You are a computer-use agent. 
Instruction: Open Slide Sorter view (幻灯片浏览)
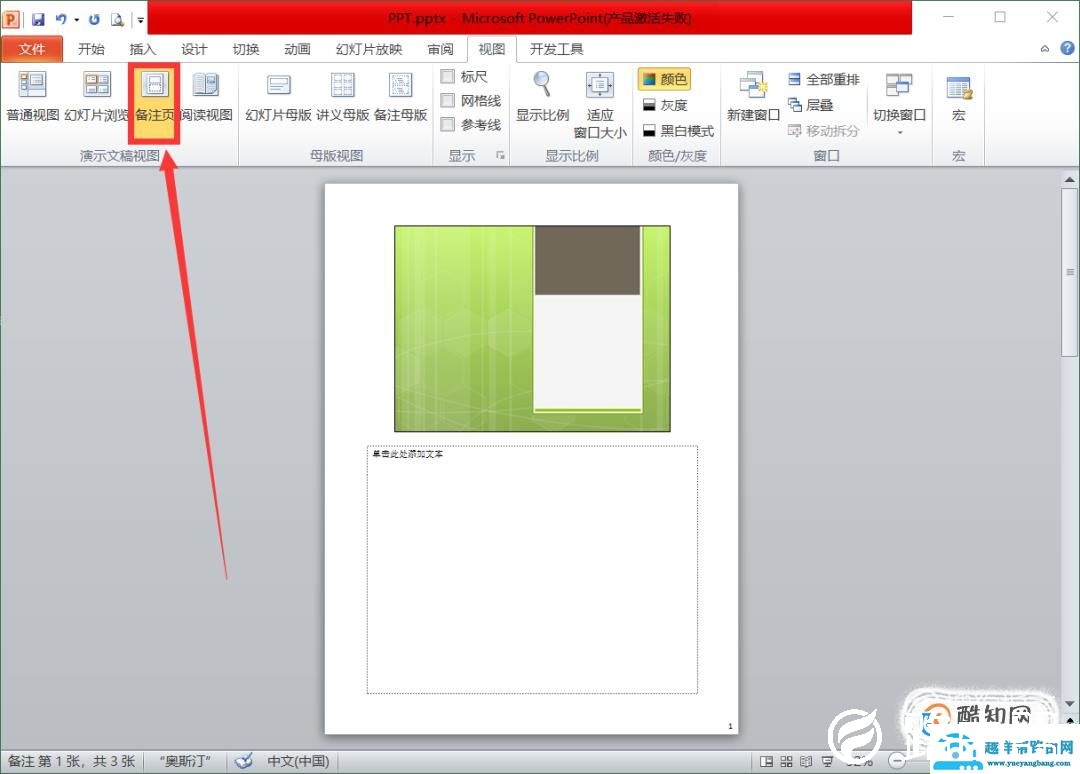[x=97, y=97]
